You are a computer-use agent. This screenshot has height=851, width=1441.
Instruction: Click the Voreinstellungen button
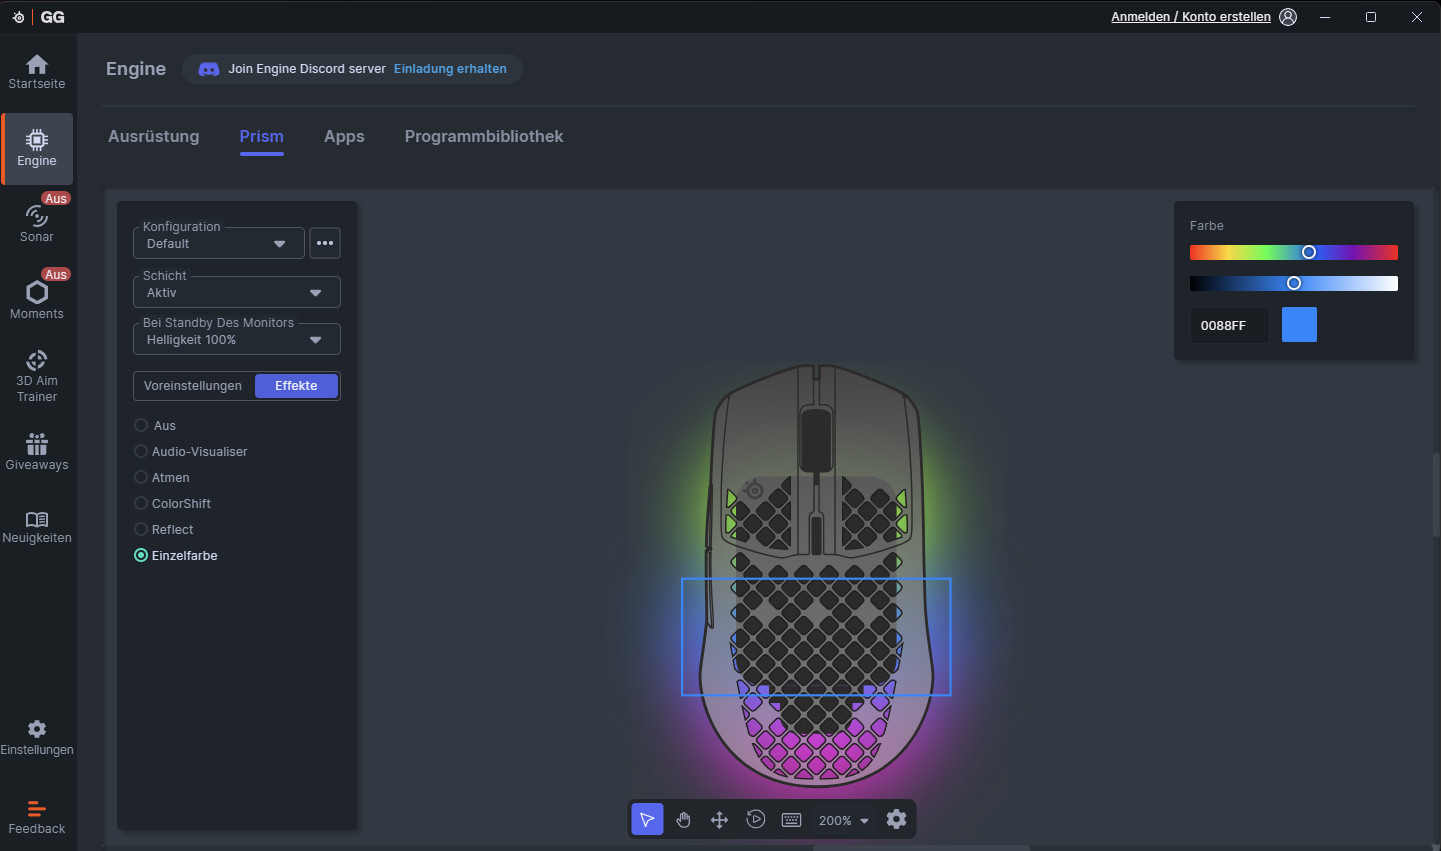click(193, 386)
